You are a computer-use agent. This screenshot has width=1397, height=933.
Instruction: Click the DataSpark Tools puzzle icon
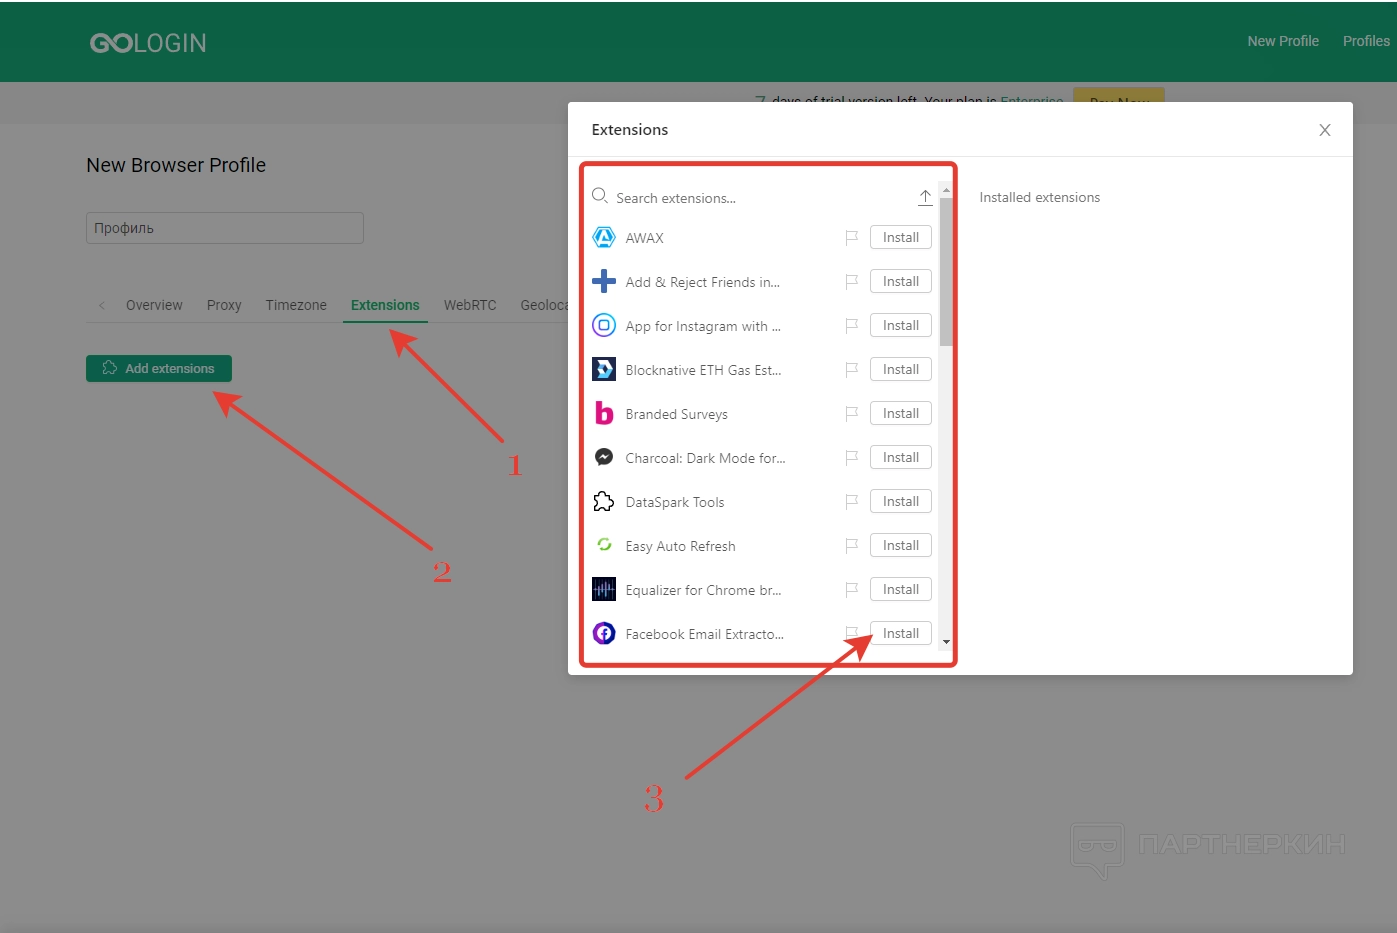click(x=604, y=502)
